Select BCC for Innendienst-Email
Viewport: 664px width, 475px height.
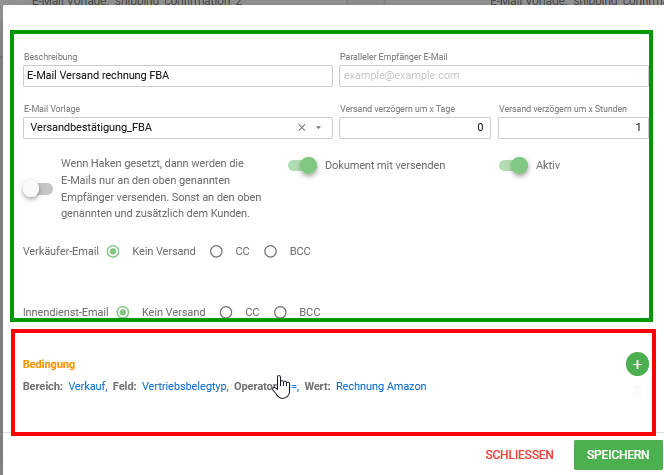click(x=280, y=312)
